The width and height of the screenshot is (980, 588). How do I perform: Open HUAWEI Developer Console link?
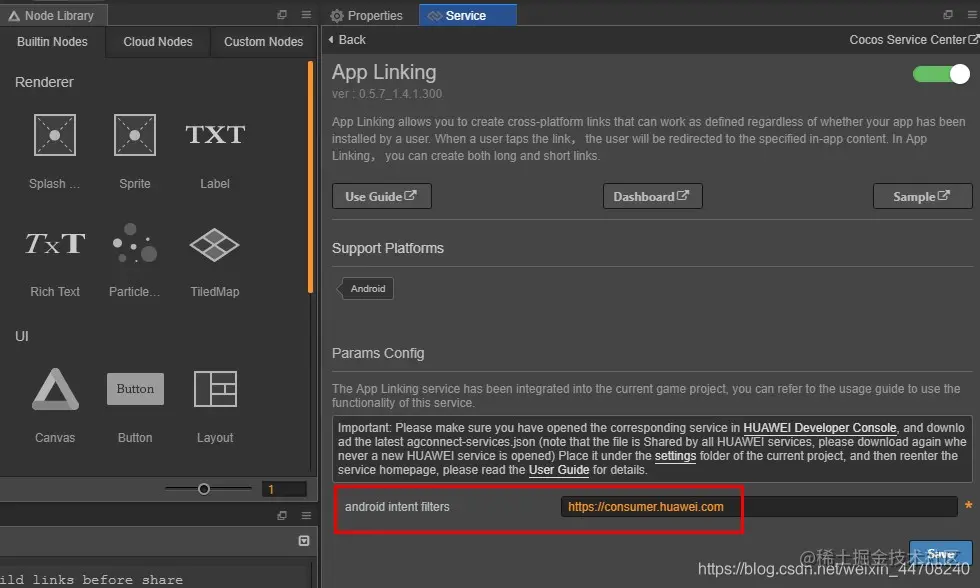click(x=819, y=428)
